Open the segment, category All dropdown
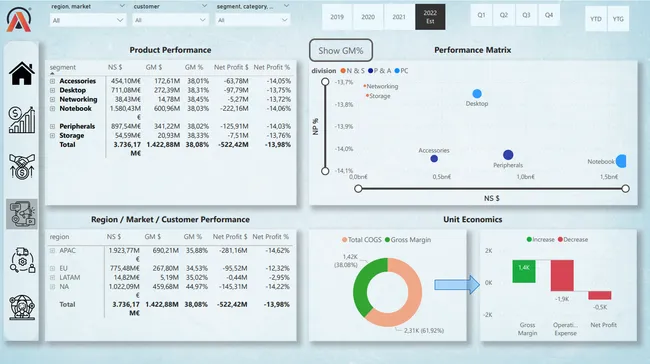Image resolution: width=650 pixels, height=364 pixels. coord(252,20)
